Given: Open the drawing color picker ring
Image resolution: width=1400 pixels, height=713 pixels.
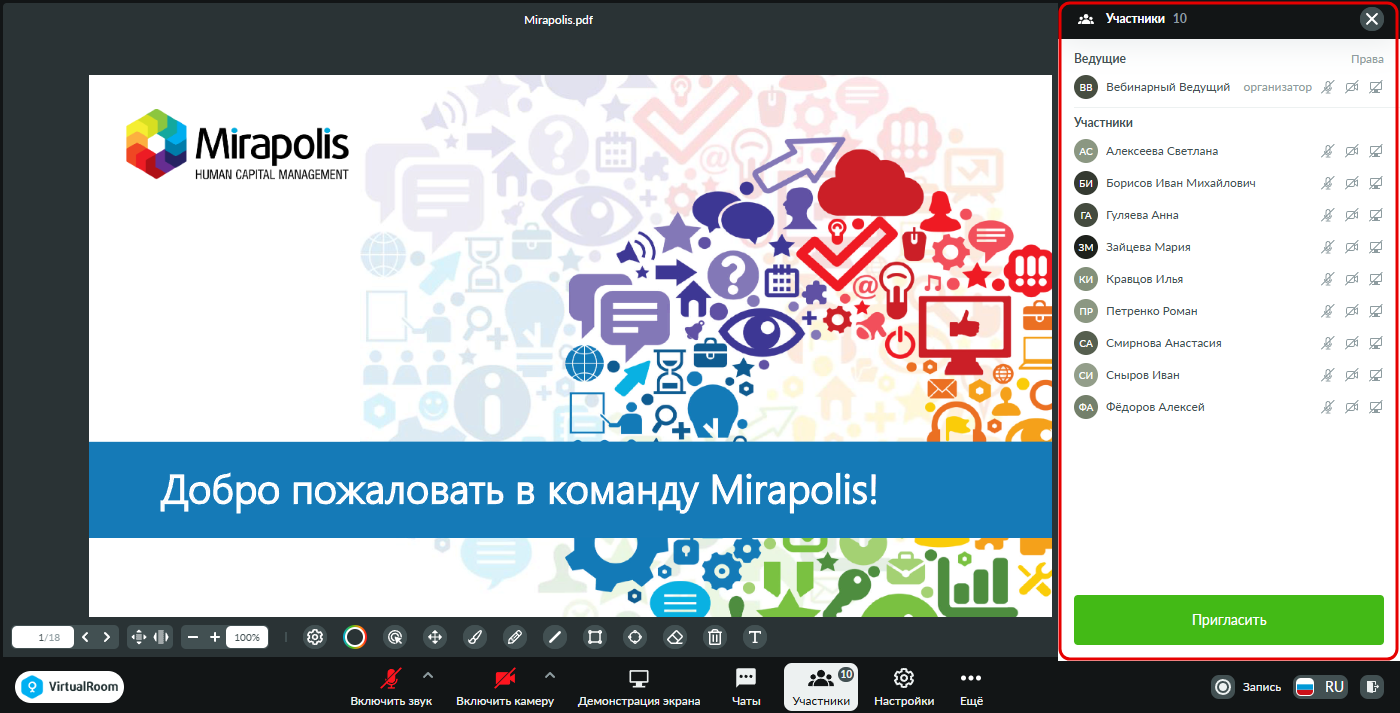Looking at the screenshot, I should tap(355, 637).
